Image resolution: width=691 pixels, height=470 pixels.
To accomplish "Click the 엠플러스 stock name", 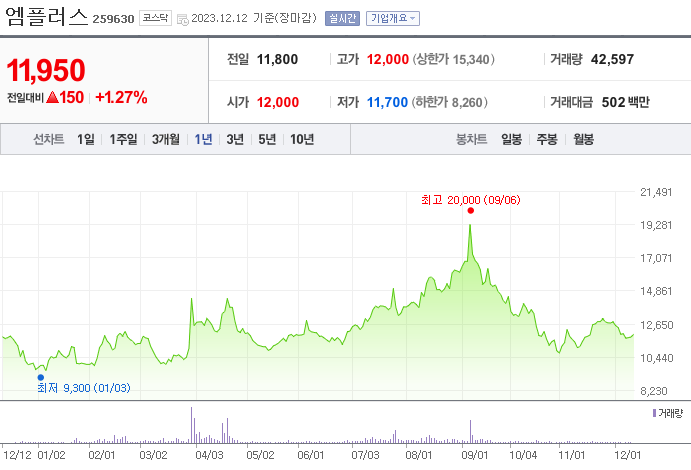I will coord(47,17).
